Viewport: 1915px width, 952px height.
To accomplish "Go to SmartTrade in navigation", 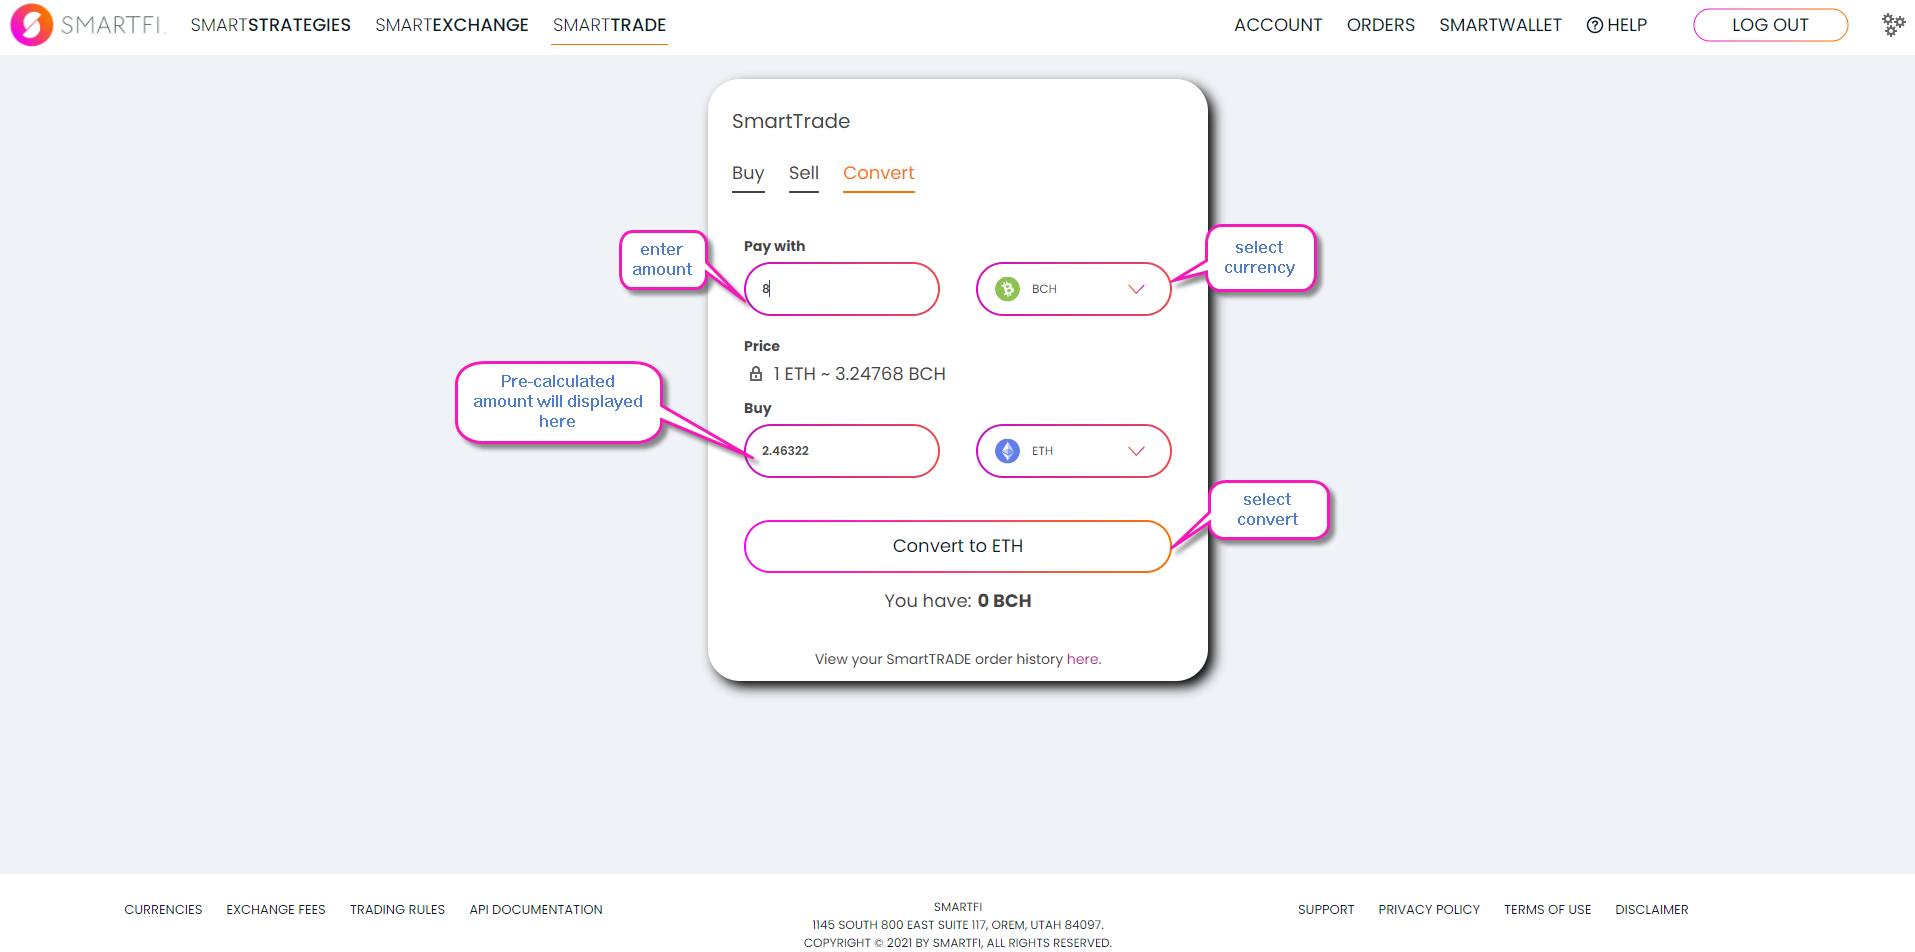I will coord(609,25).
